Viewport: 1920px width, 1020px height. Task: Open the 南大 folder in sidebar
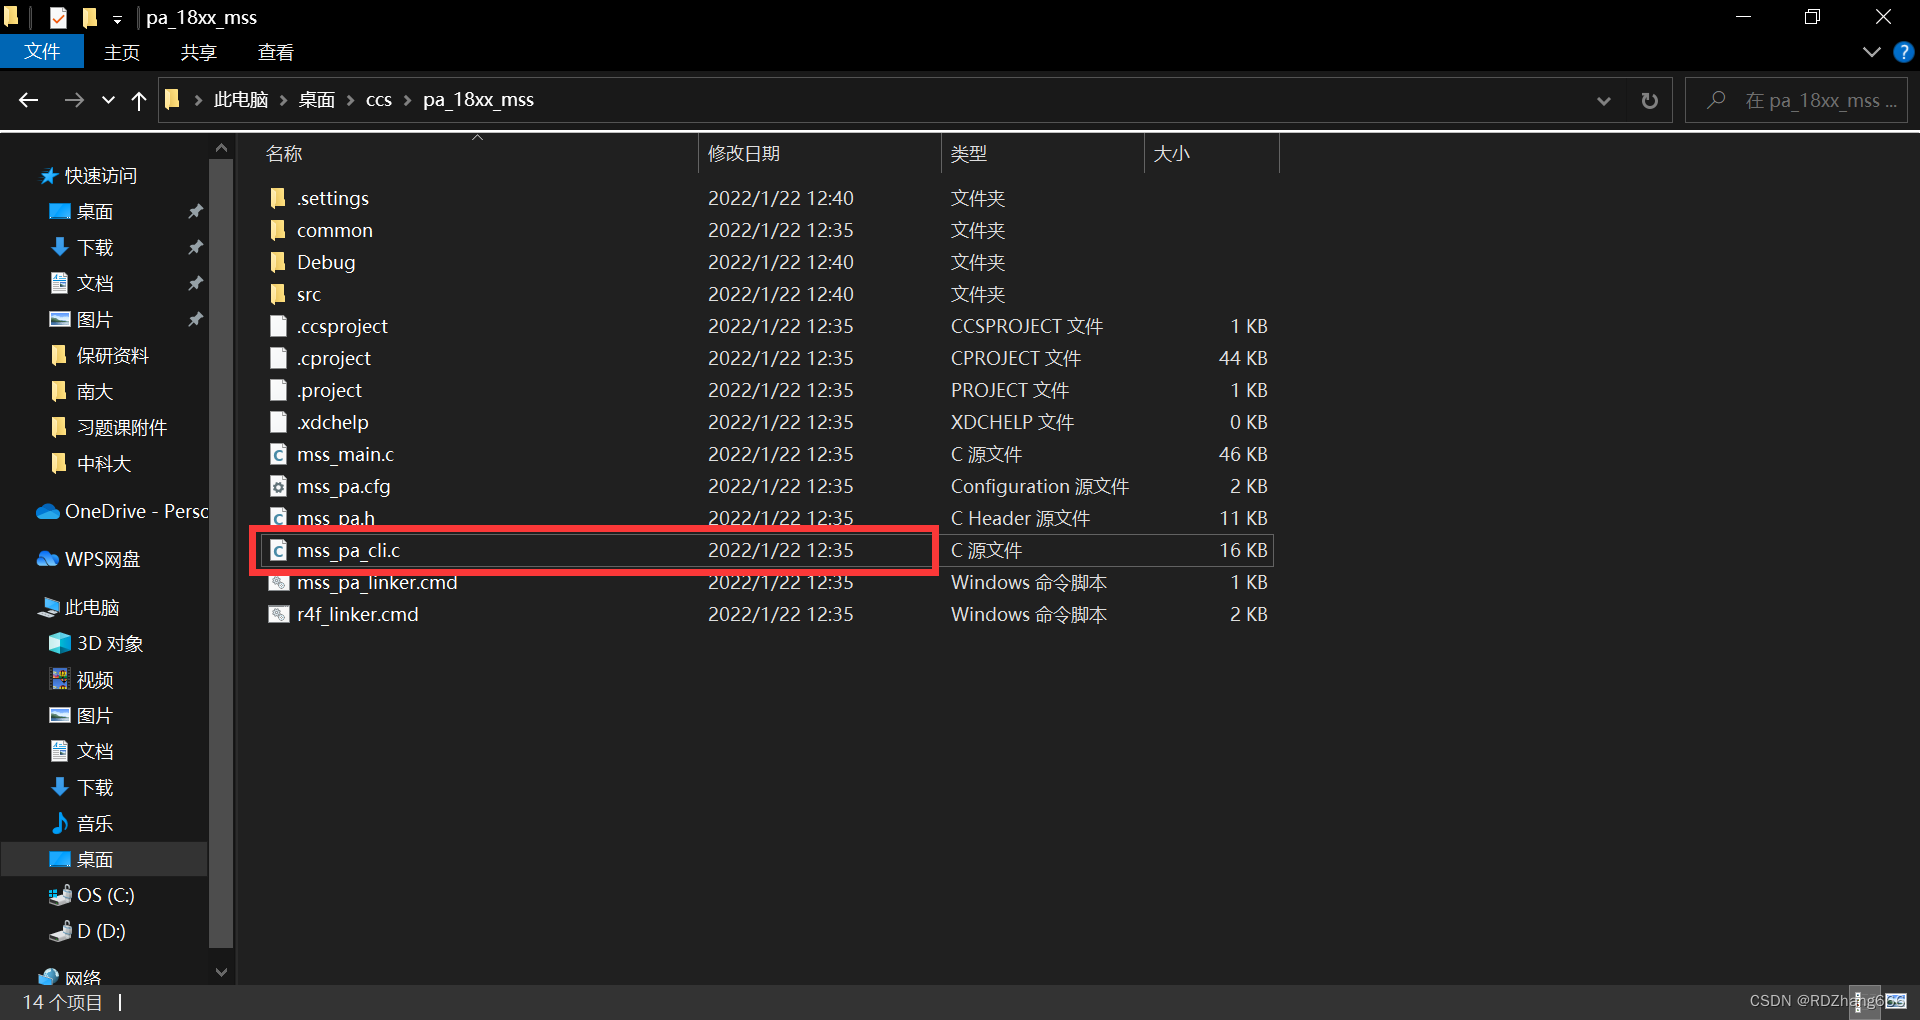pos(94,392)
